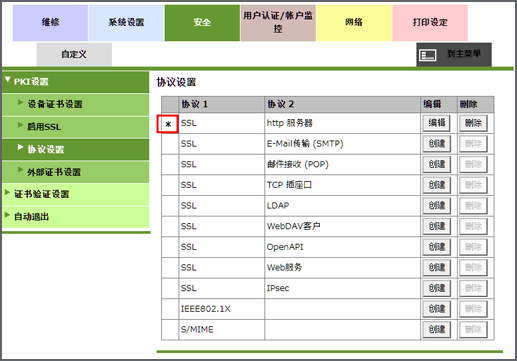Click the IEEE802.1X text
Viewport: 517px width, 361px height.
pyautogui.click(x=205, y=309)
